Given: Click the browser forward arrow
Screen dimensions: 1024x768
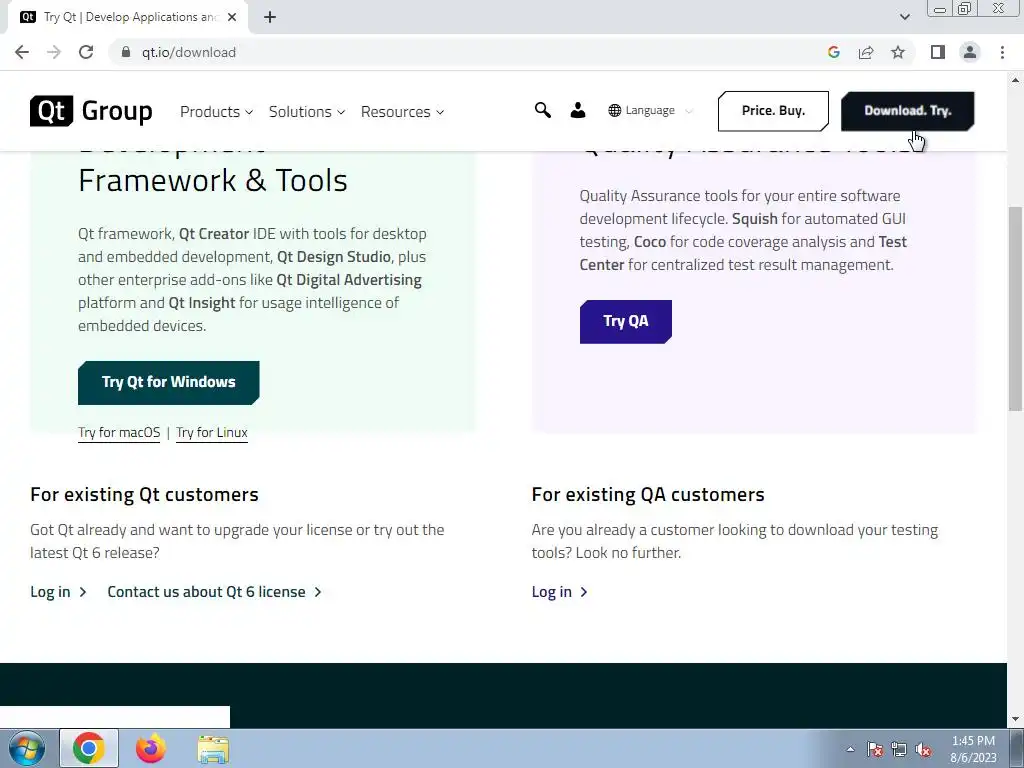Looking at the screenshot, I should [x=54, y=52].
